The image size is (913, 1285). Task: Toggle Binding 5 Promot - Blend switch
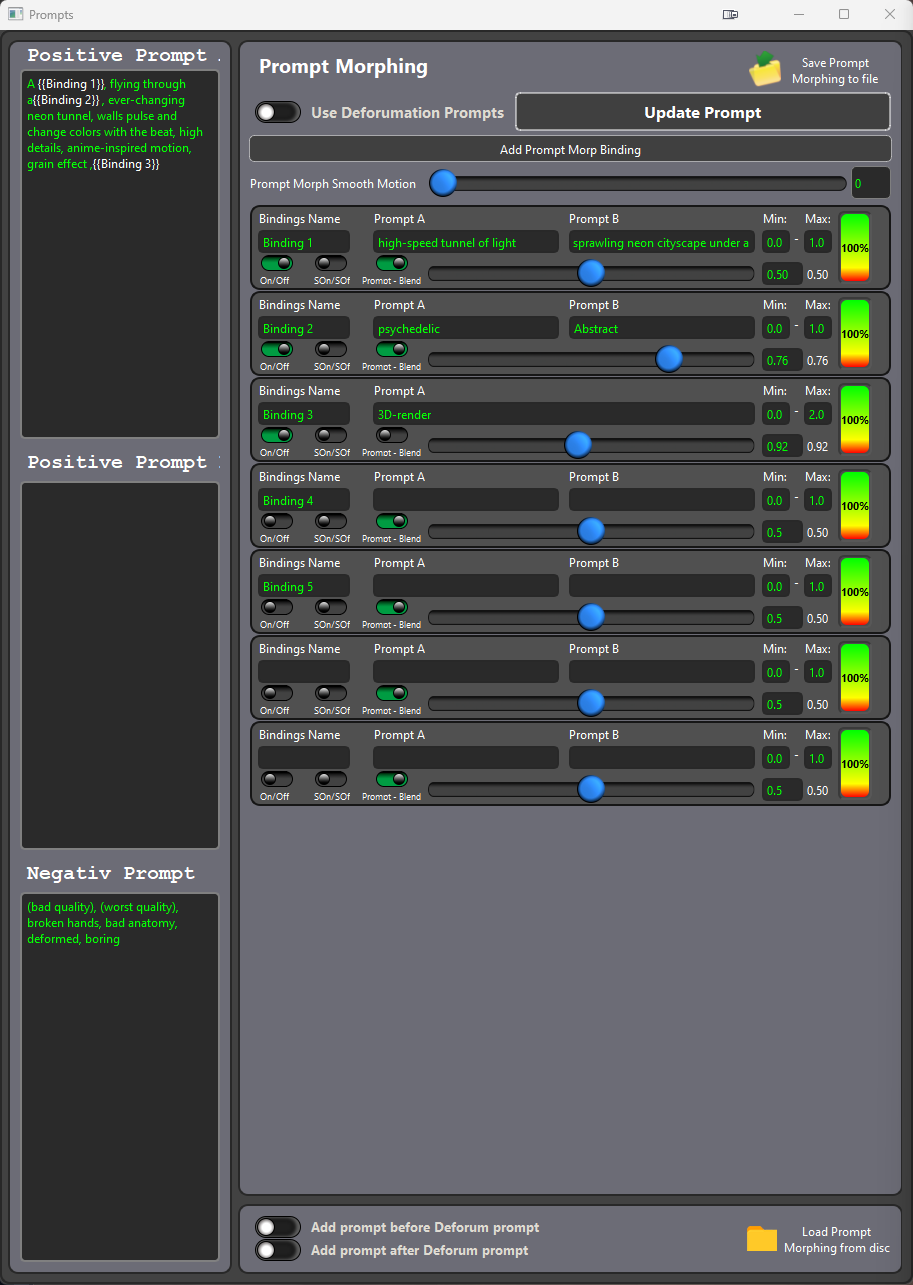tap(392, 607)
